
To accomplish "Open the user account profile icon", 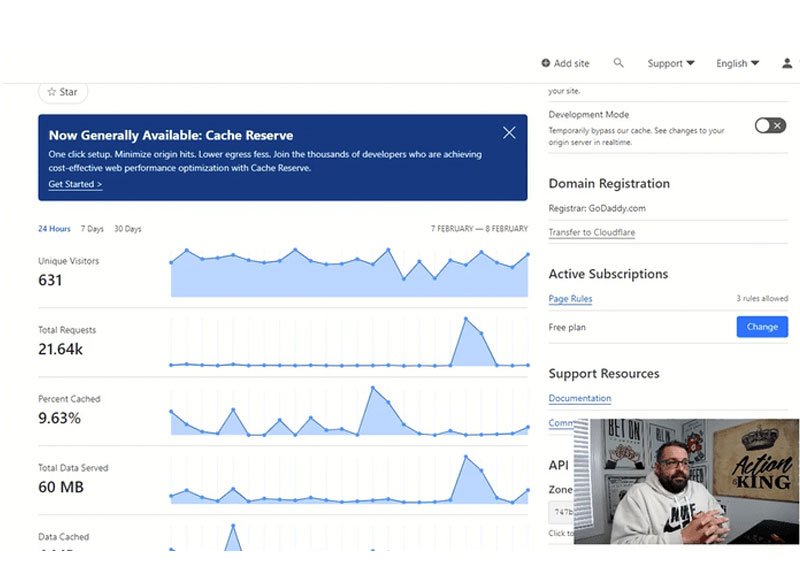I will click(787, 63).
